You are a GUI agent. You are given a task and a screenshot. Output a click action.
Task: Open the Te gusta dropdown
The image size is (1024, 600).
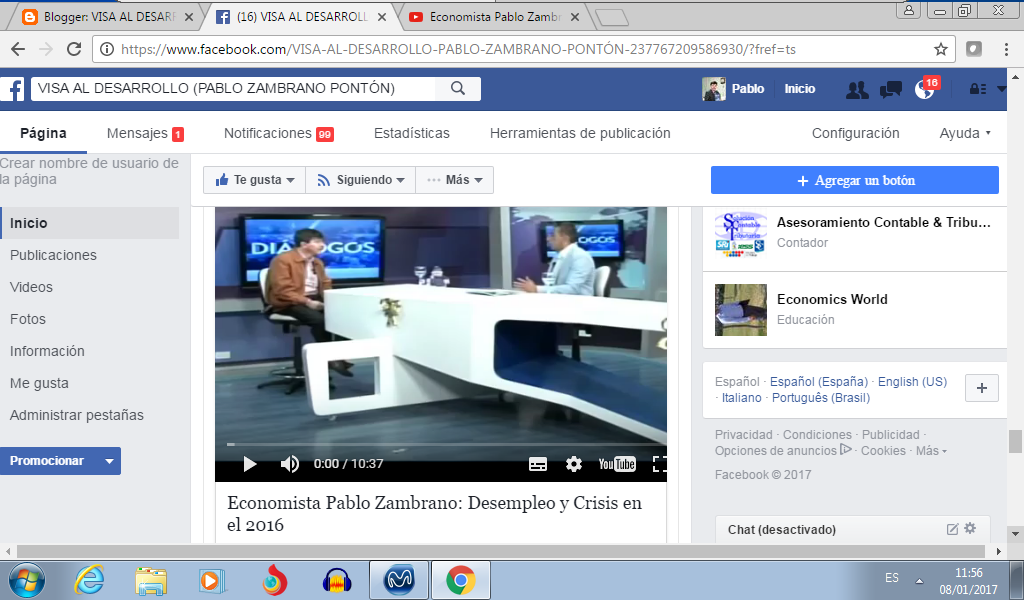[255, 180]
